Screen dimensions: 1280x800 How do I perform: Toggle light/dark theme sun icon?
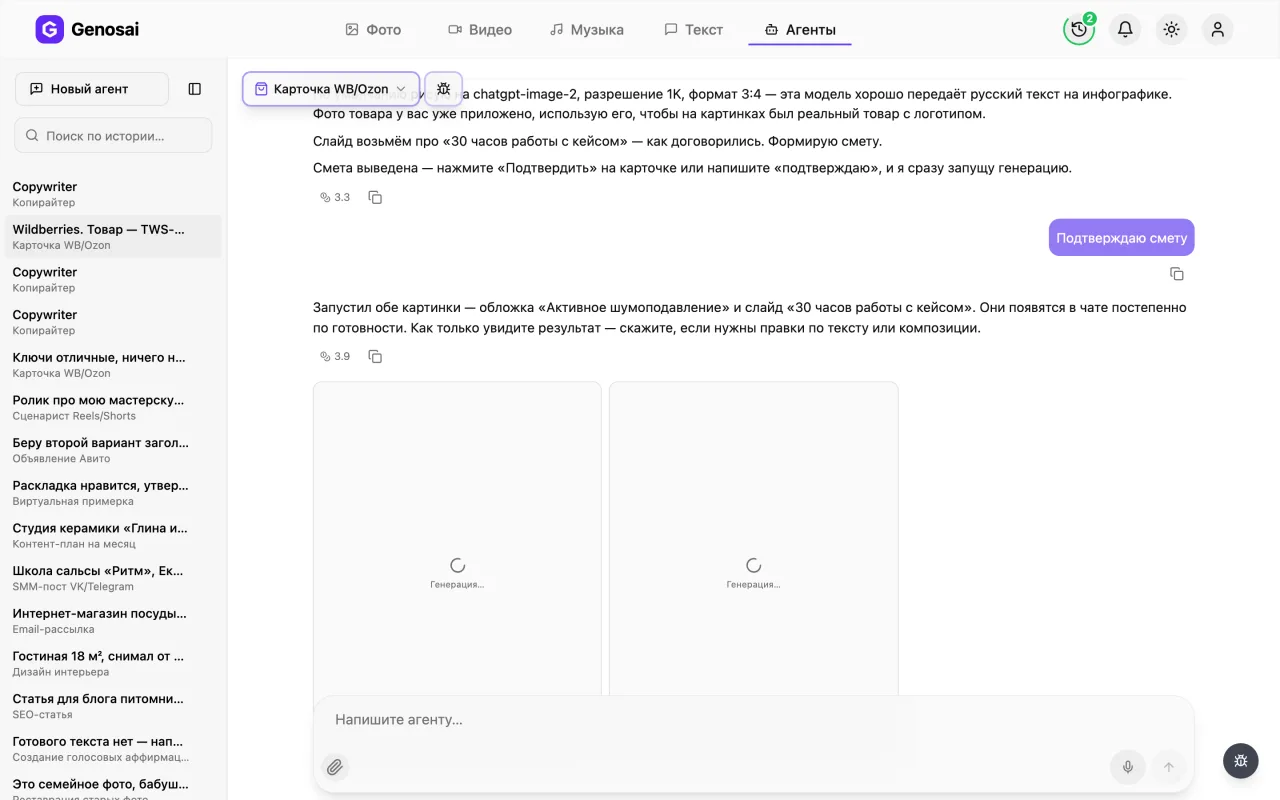(x=1171, y=29)
